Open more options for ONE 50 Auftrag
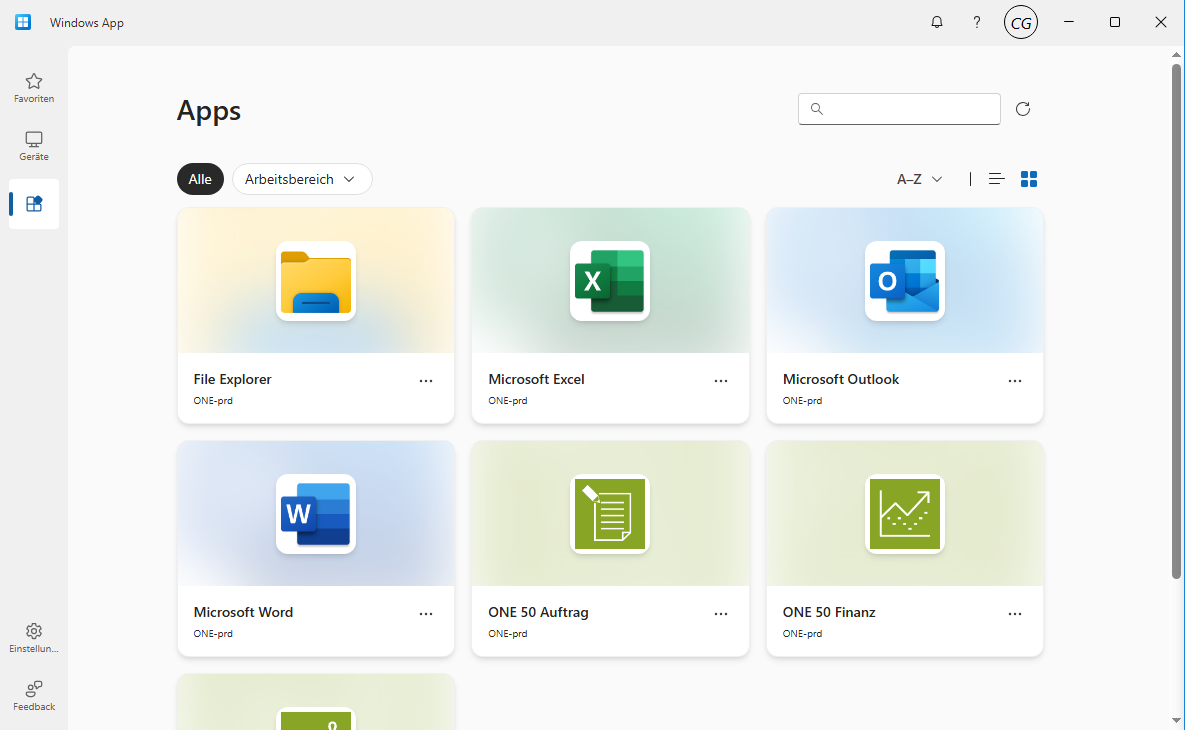 [721, 614]
